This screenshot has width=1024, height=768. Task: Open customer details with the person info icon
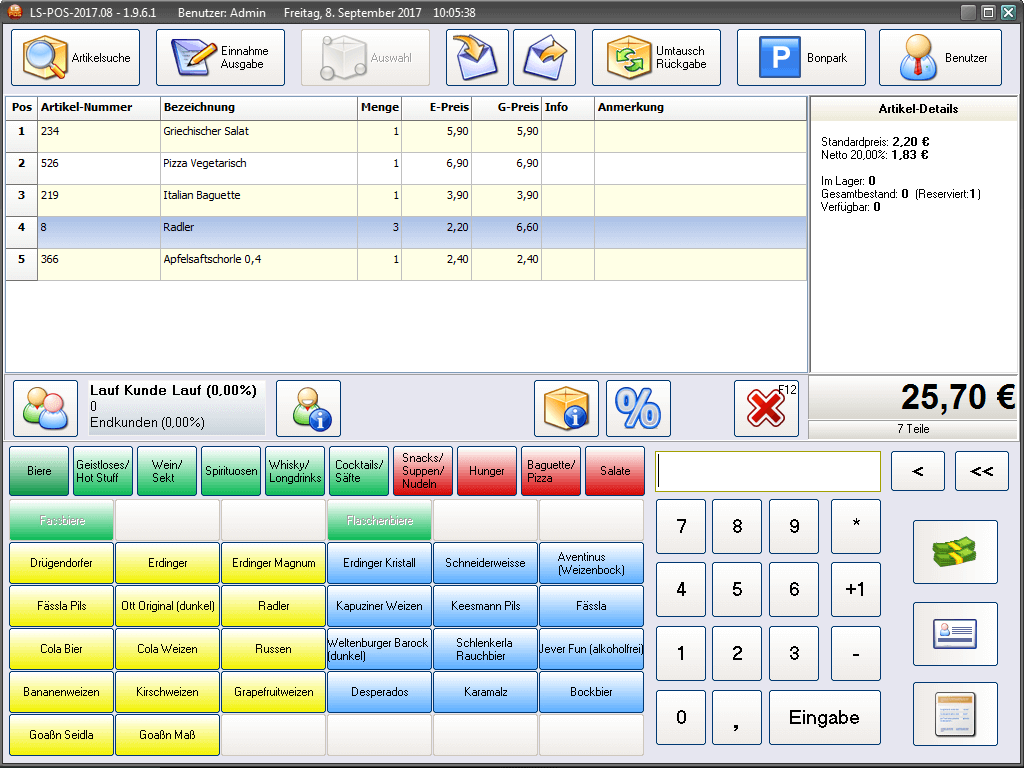(308, 408)
